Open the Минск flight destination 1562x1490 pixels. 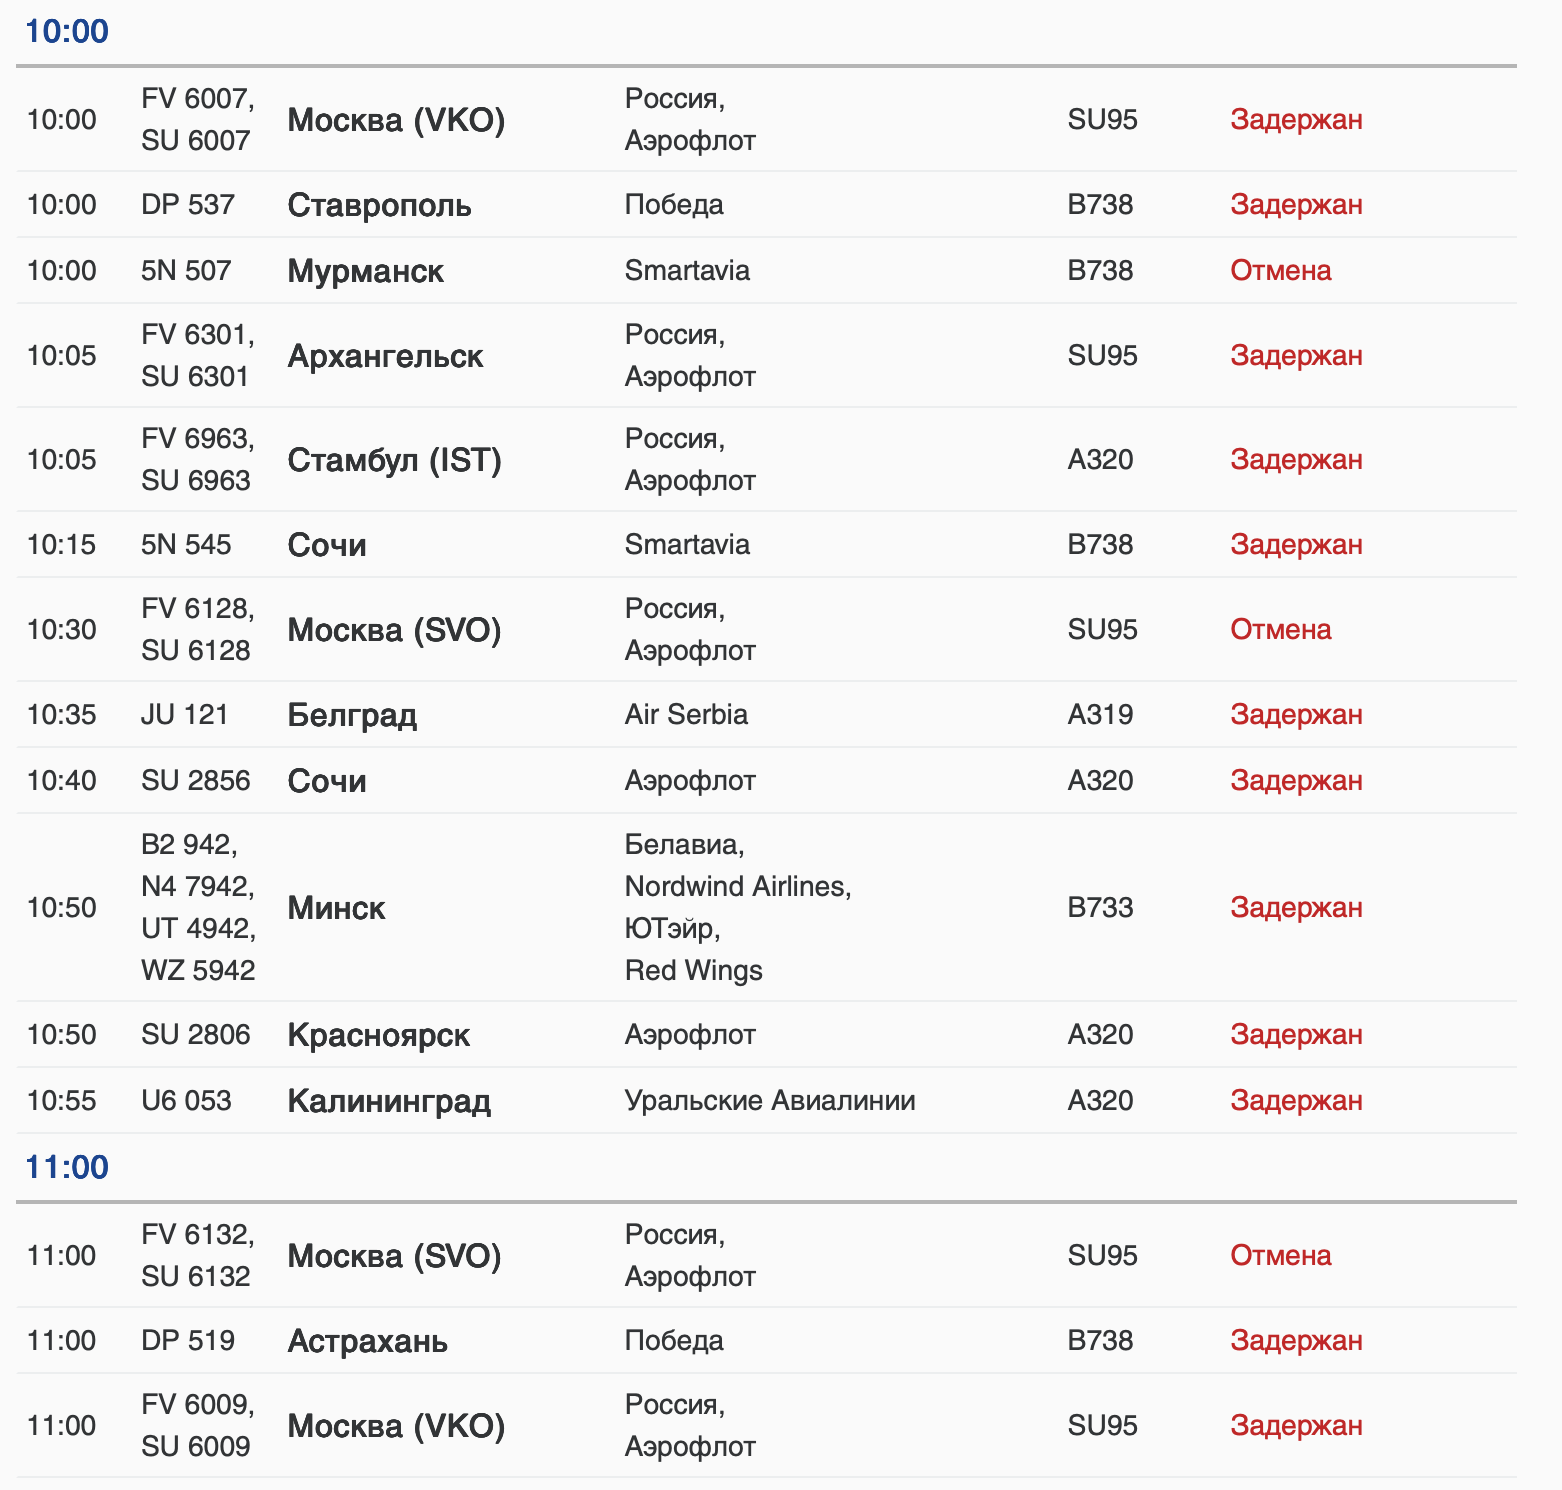click(x=336, y=908)
